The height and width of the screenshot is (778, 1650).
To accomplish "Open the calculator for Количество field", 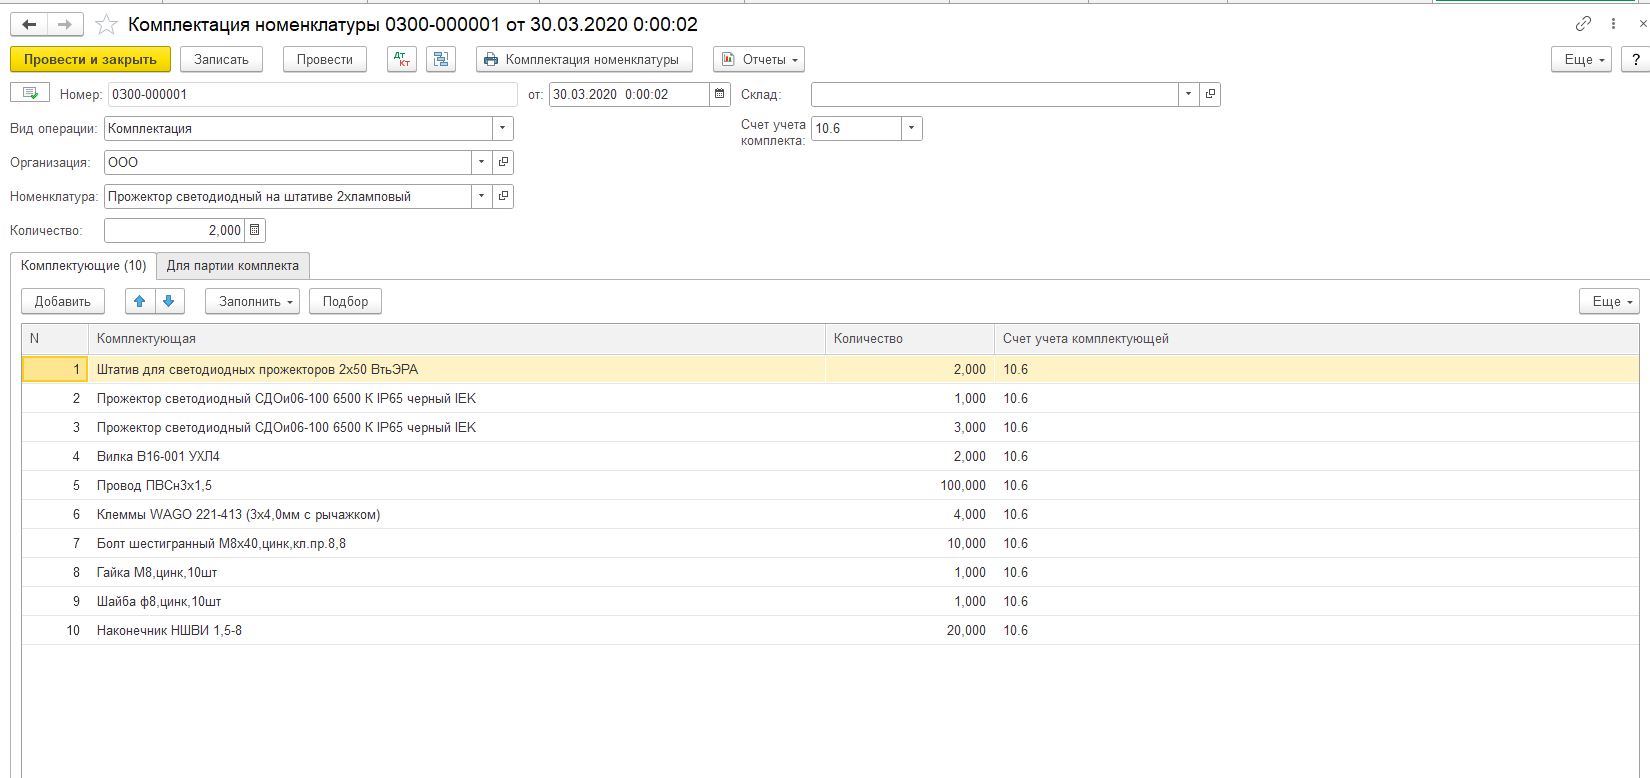I will coord(255,230).
